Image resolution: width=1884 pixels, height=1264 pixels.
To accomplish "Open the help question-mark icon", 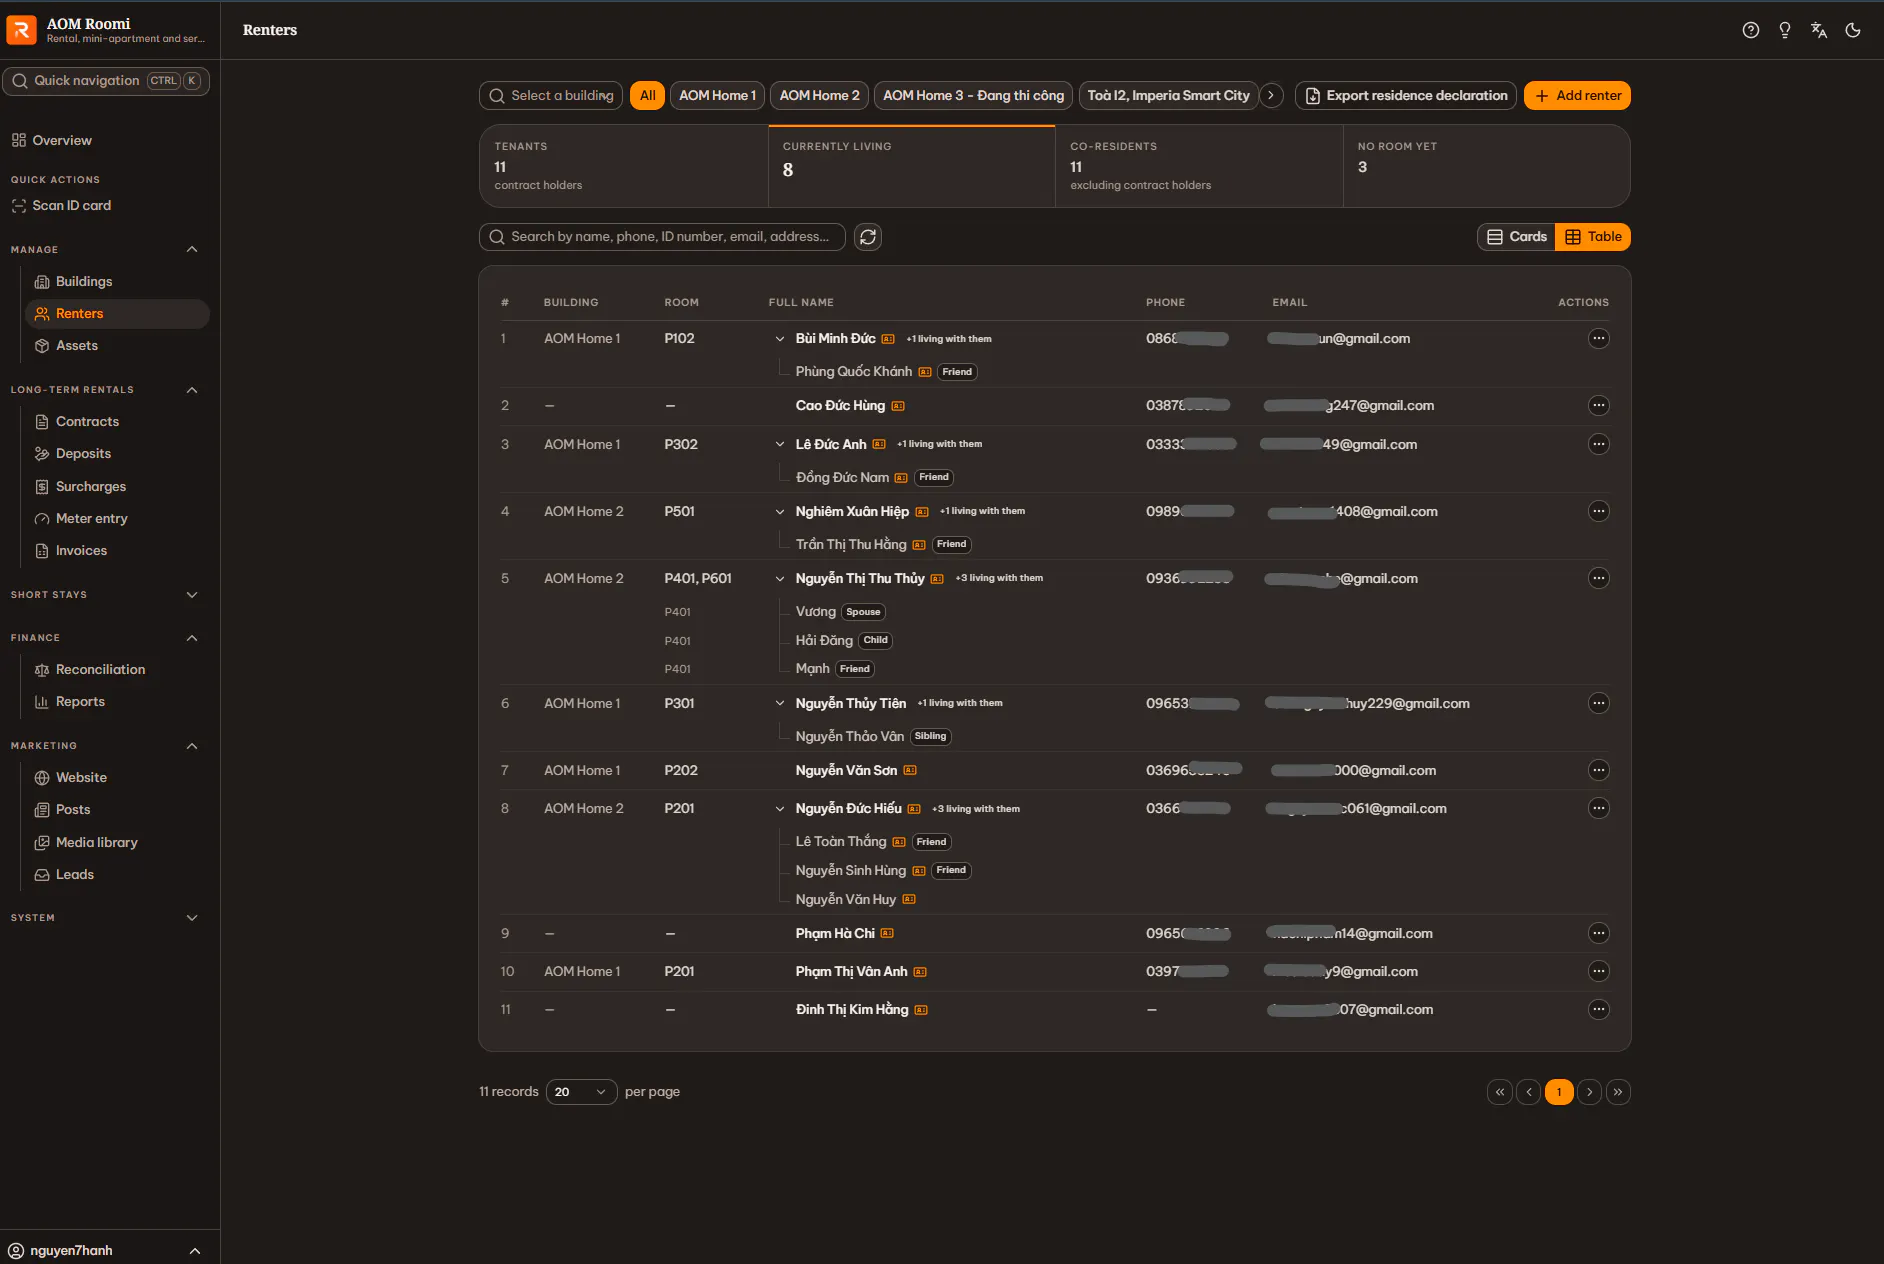I will point(1750,30).
